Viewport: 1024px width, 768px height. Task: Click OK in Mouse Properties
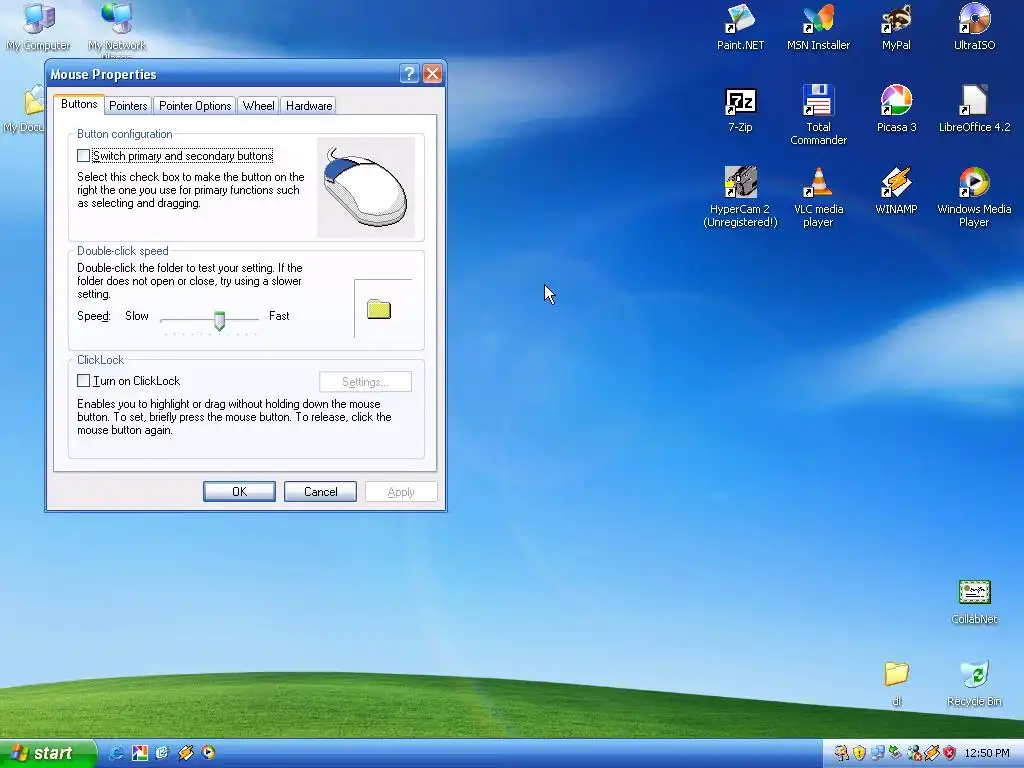tap(239, 492)
